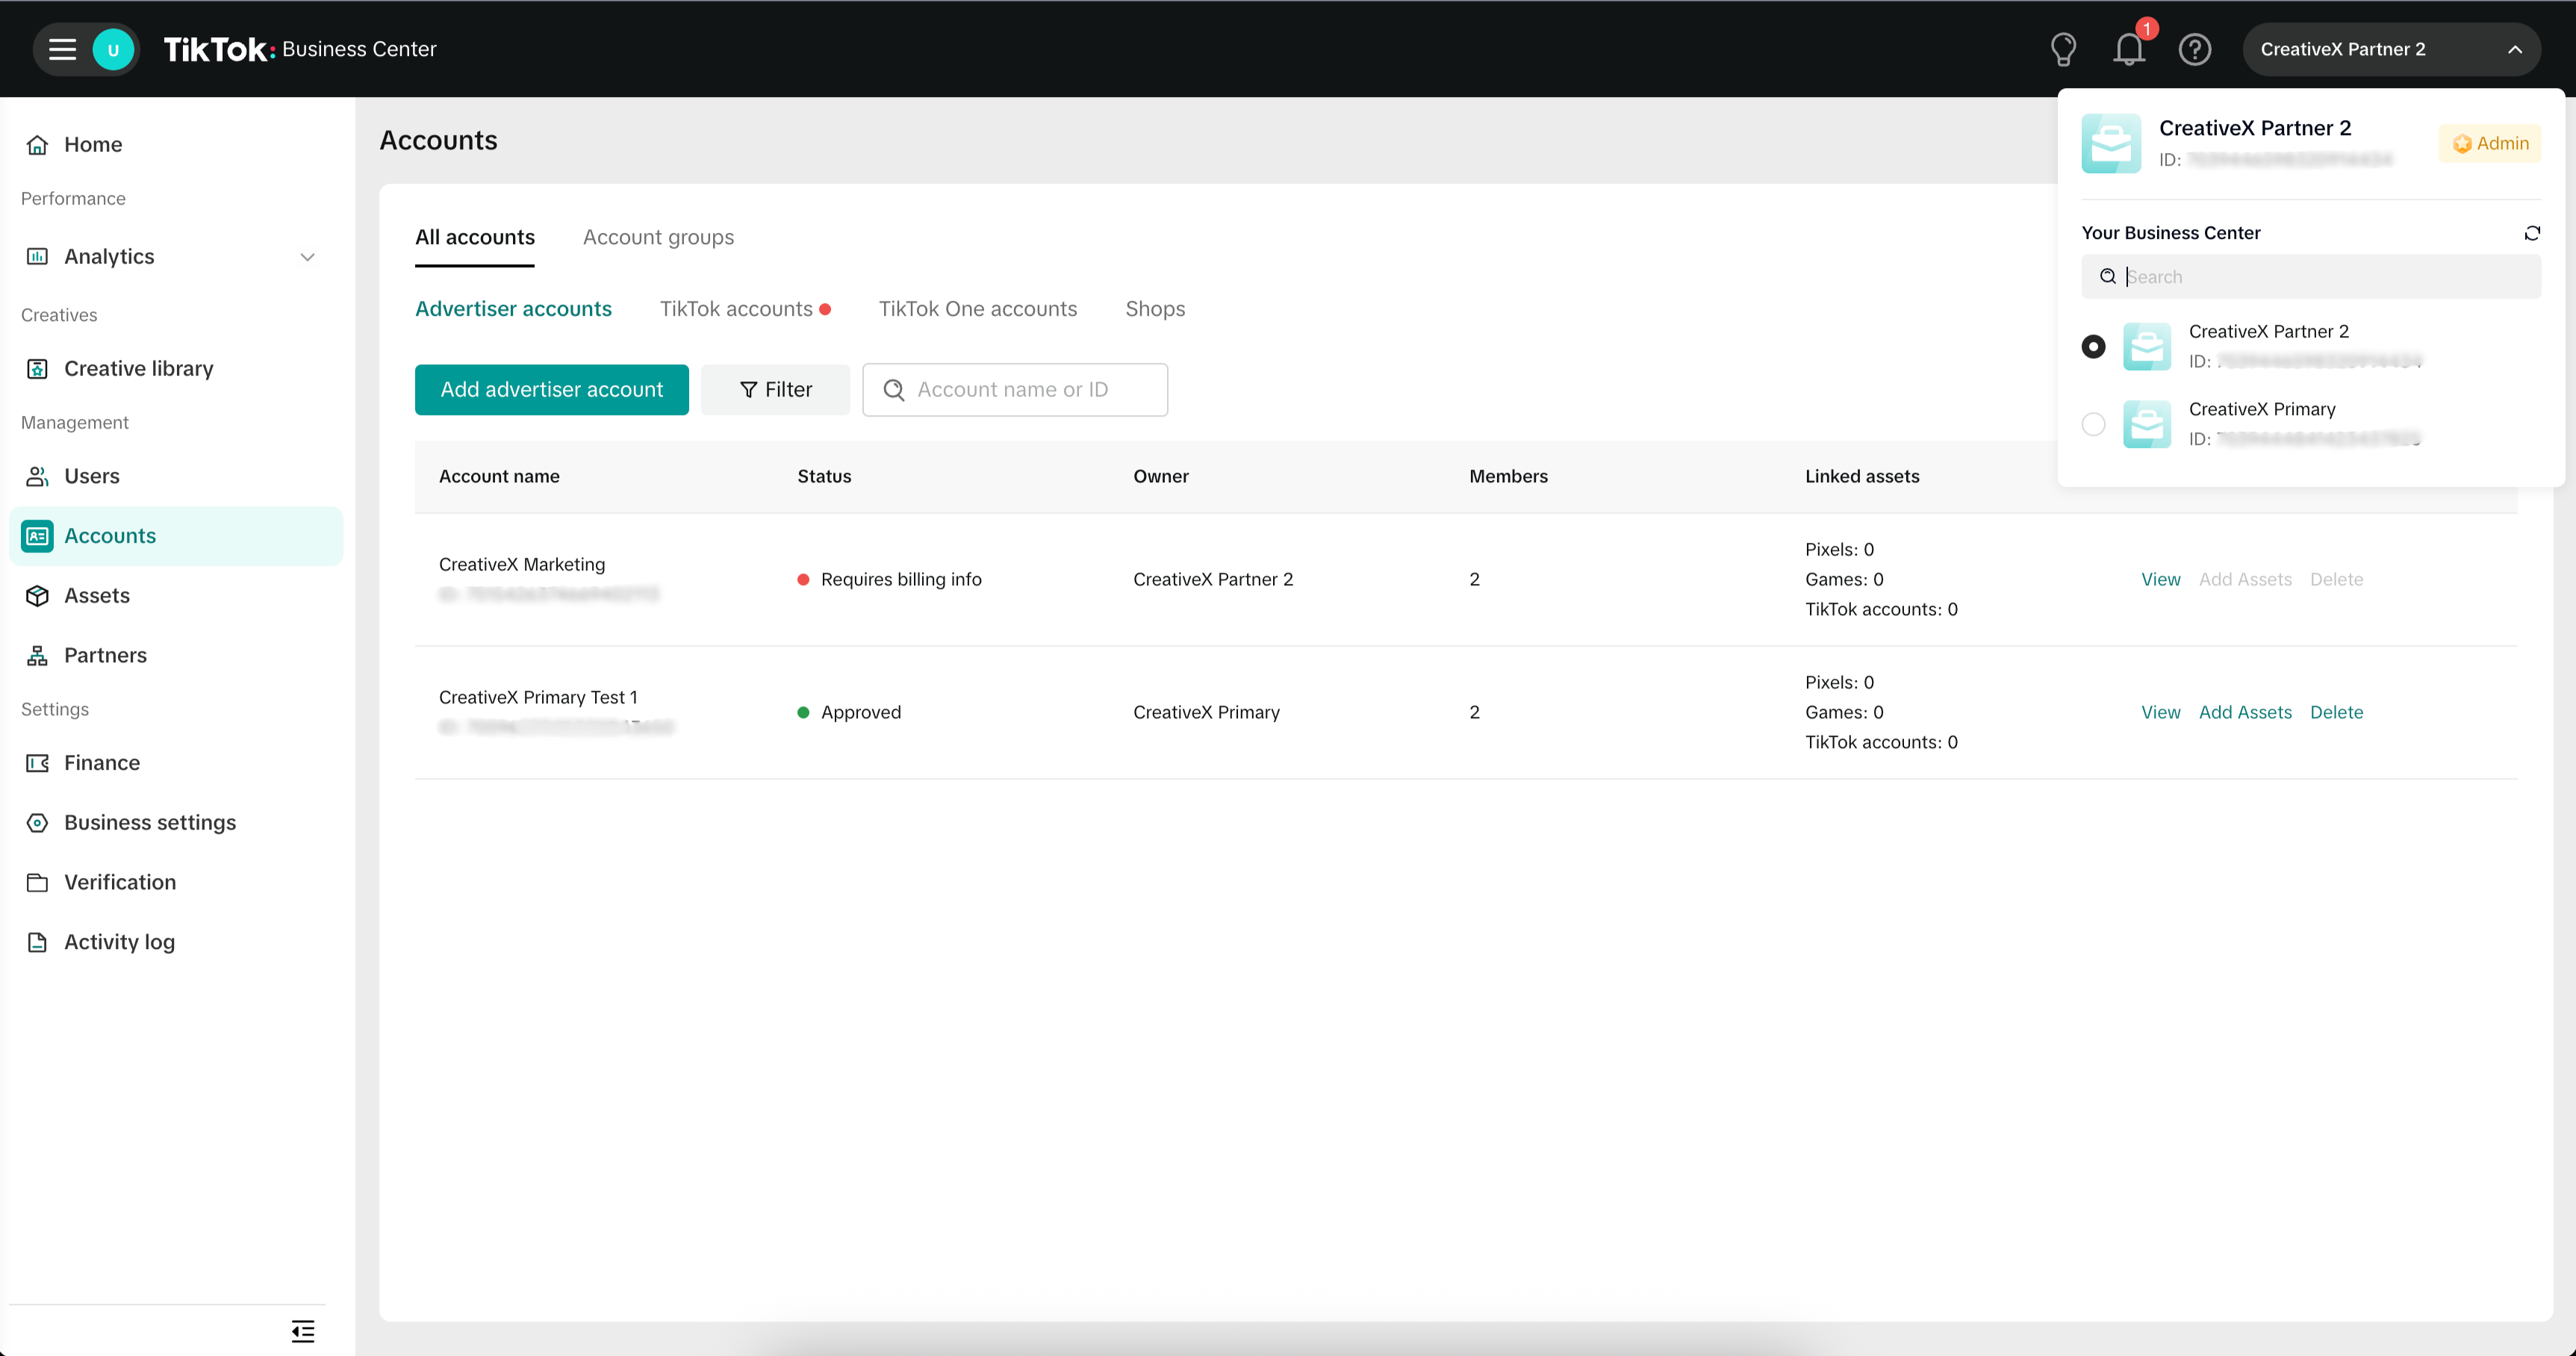
Task: Focus the Account name or ID search field
Action: (x=1015, y=389)
